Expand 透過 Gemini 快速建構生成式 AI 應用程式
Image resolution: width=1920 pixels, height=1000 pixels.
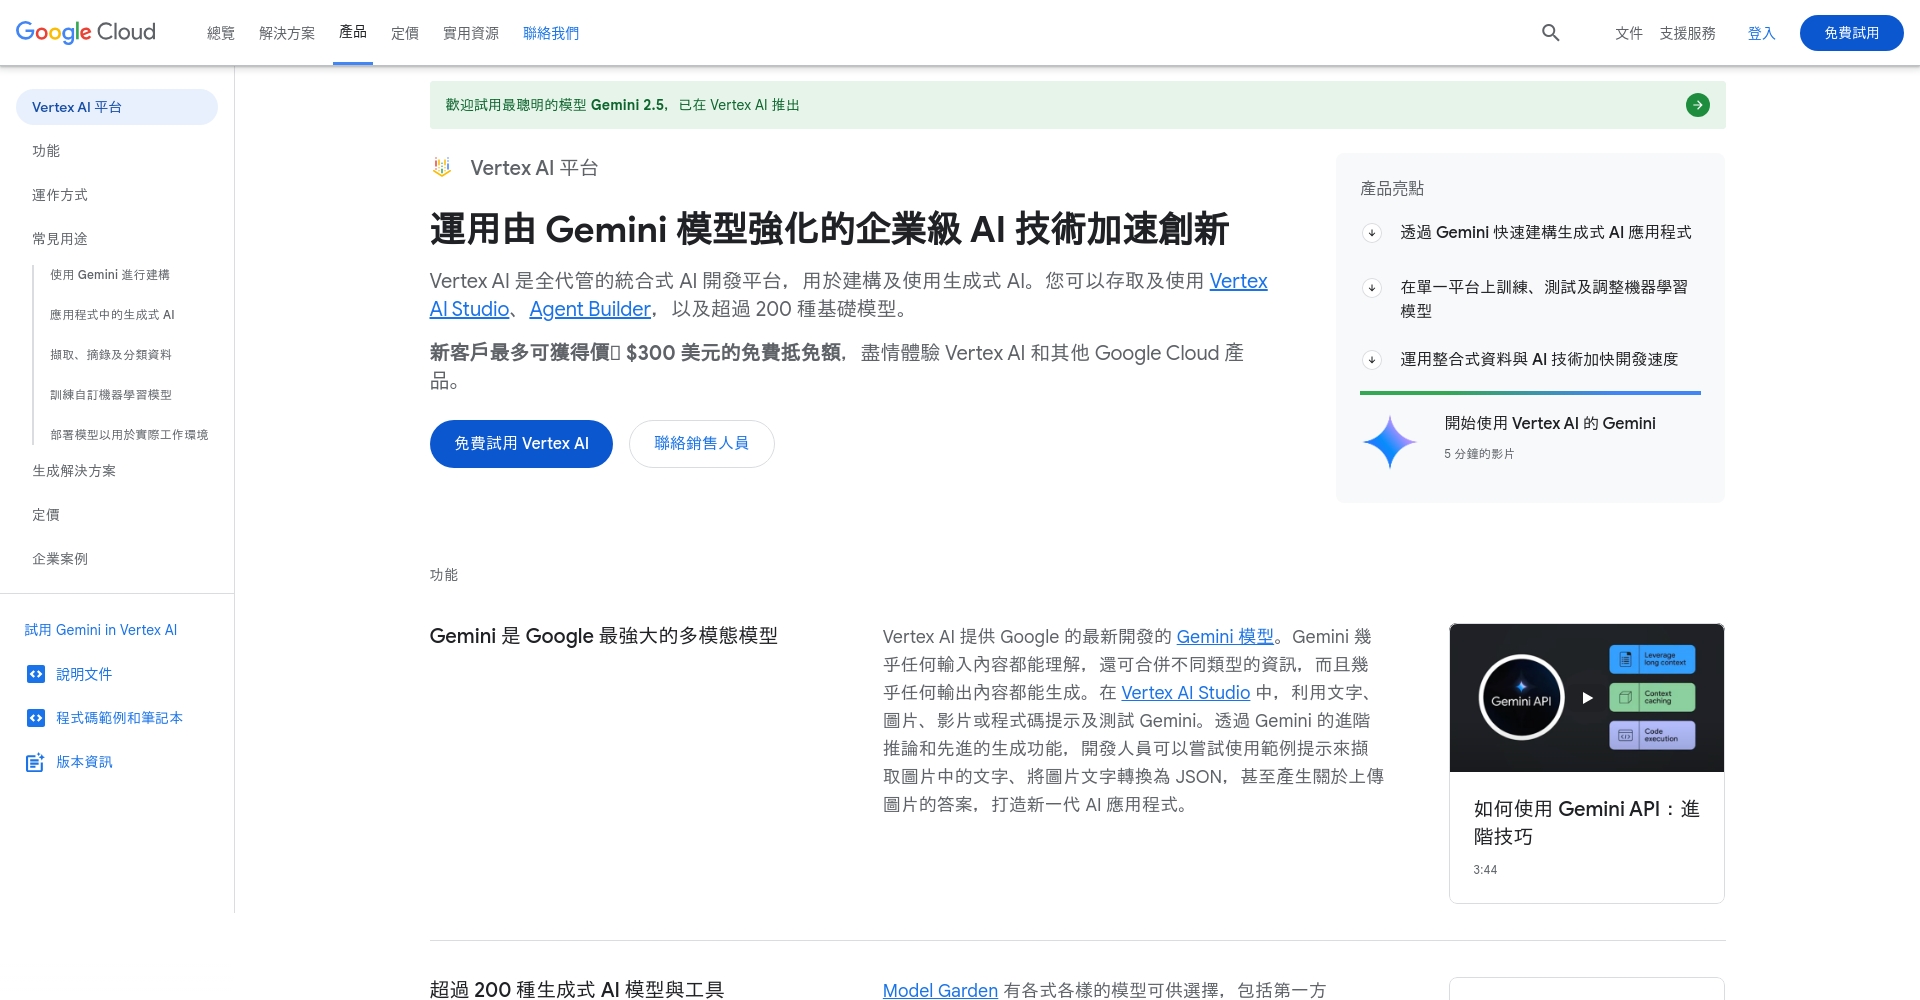(1372, 233)
